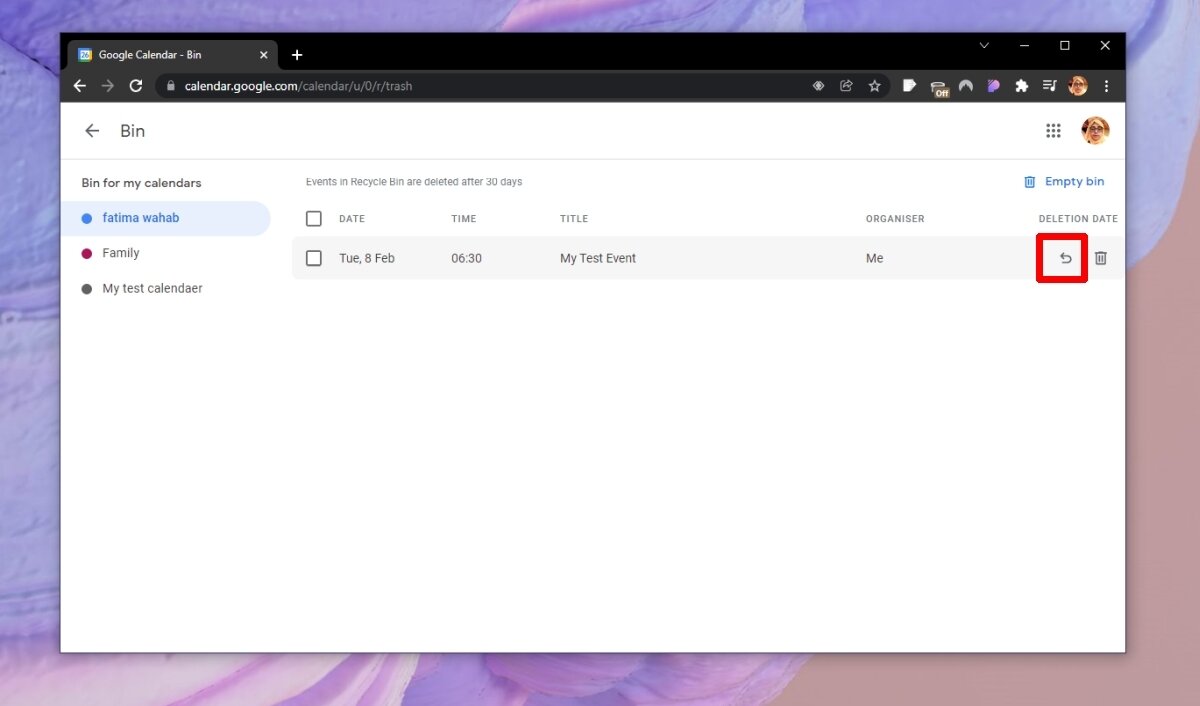Close the Google Calendar - Bin tab
1200x706 pixels.
264,55
